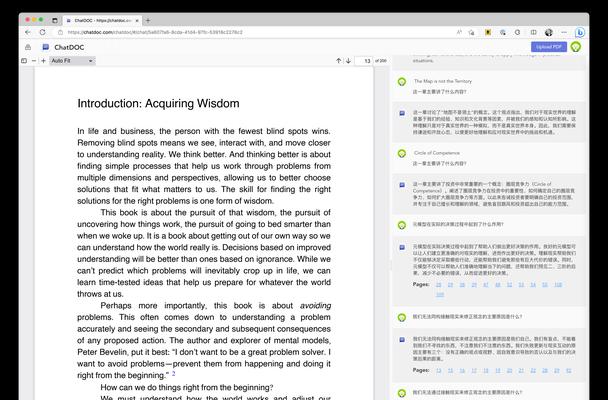Go back with the browser back arrow
608x400 pixels.
(x=28, y=32)
